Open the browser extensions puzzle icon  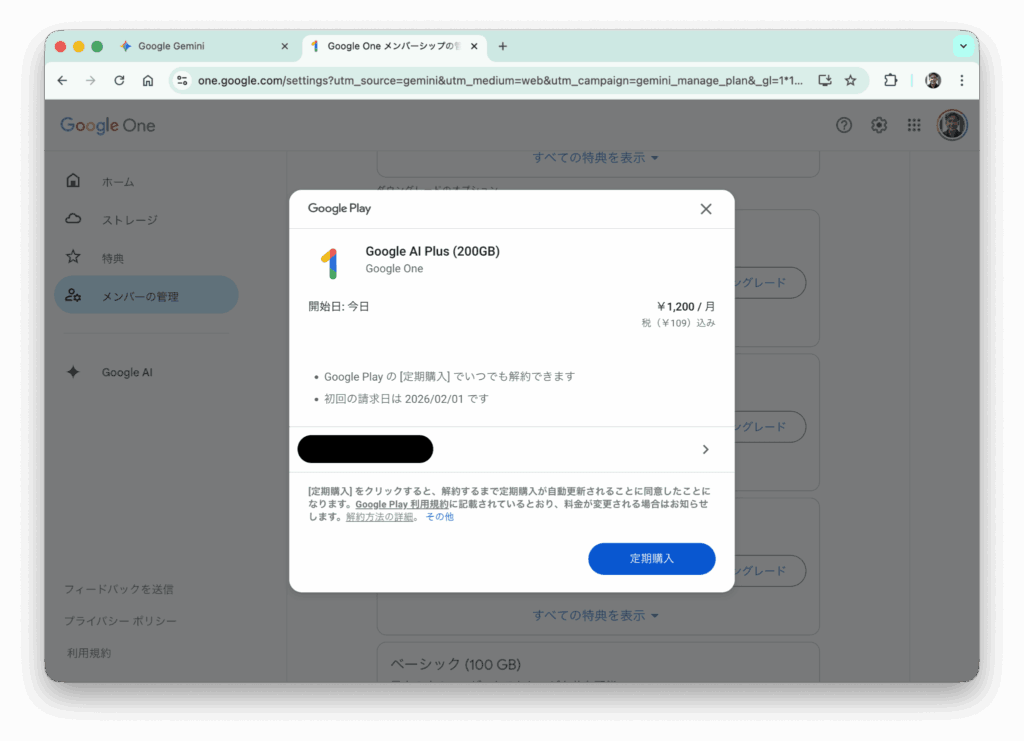[890, 80]
